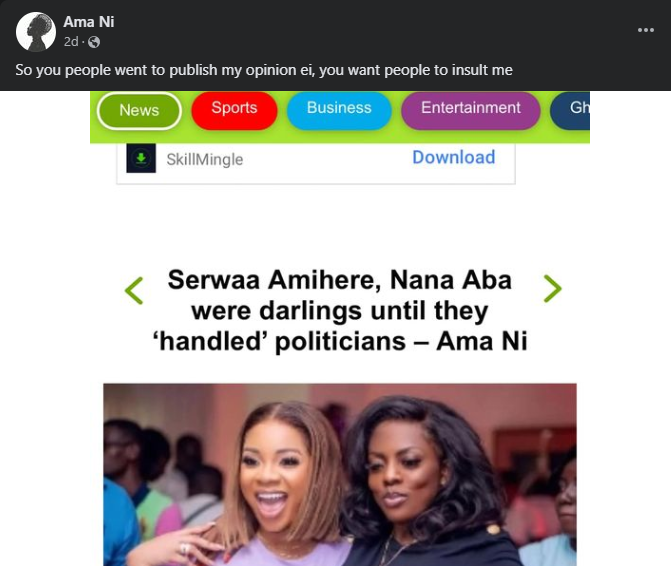Select the Sports category tab
The image size is (671, 566).
click(x=234, y=109)
